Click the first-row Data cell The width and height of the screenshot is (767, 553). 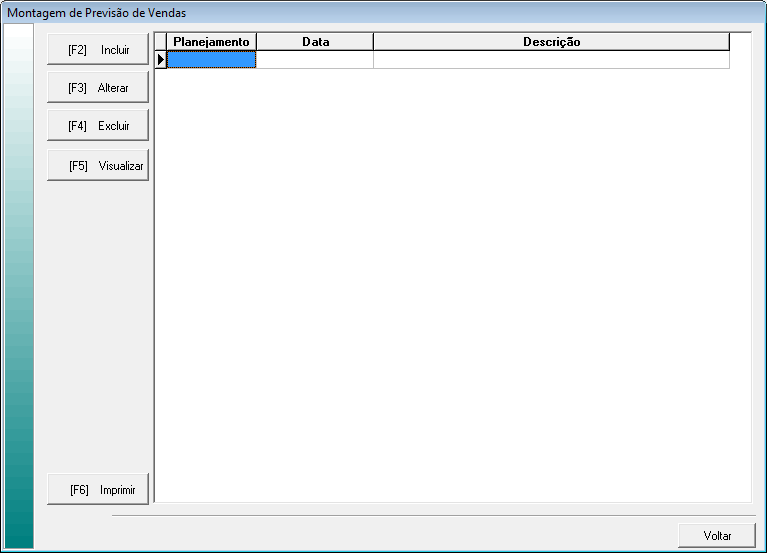click(x=315, y=60)
